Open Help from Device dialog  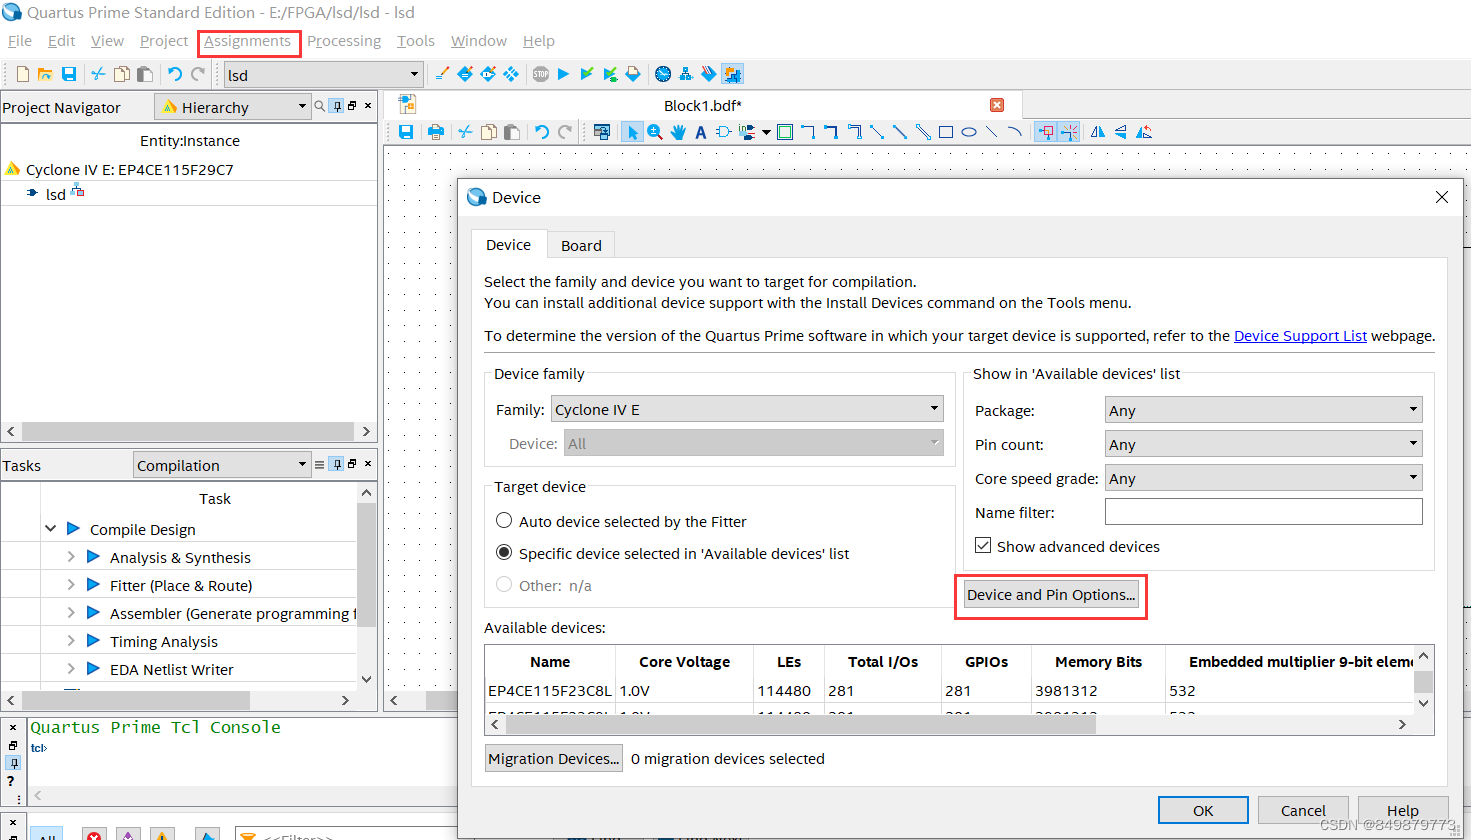(1402, 810)
